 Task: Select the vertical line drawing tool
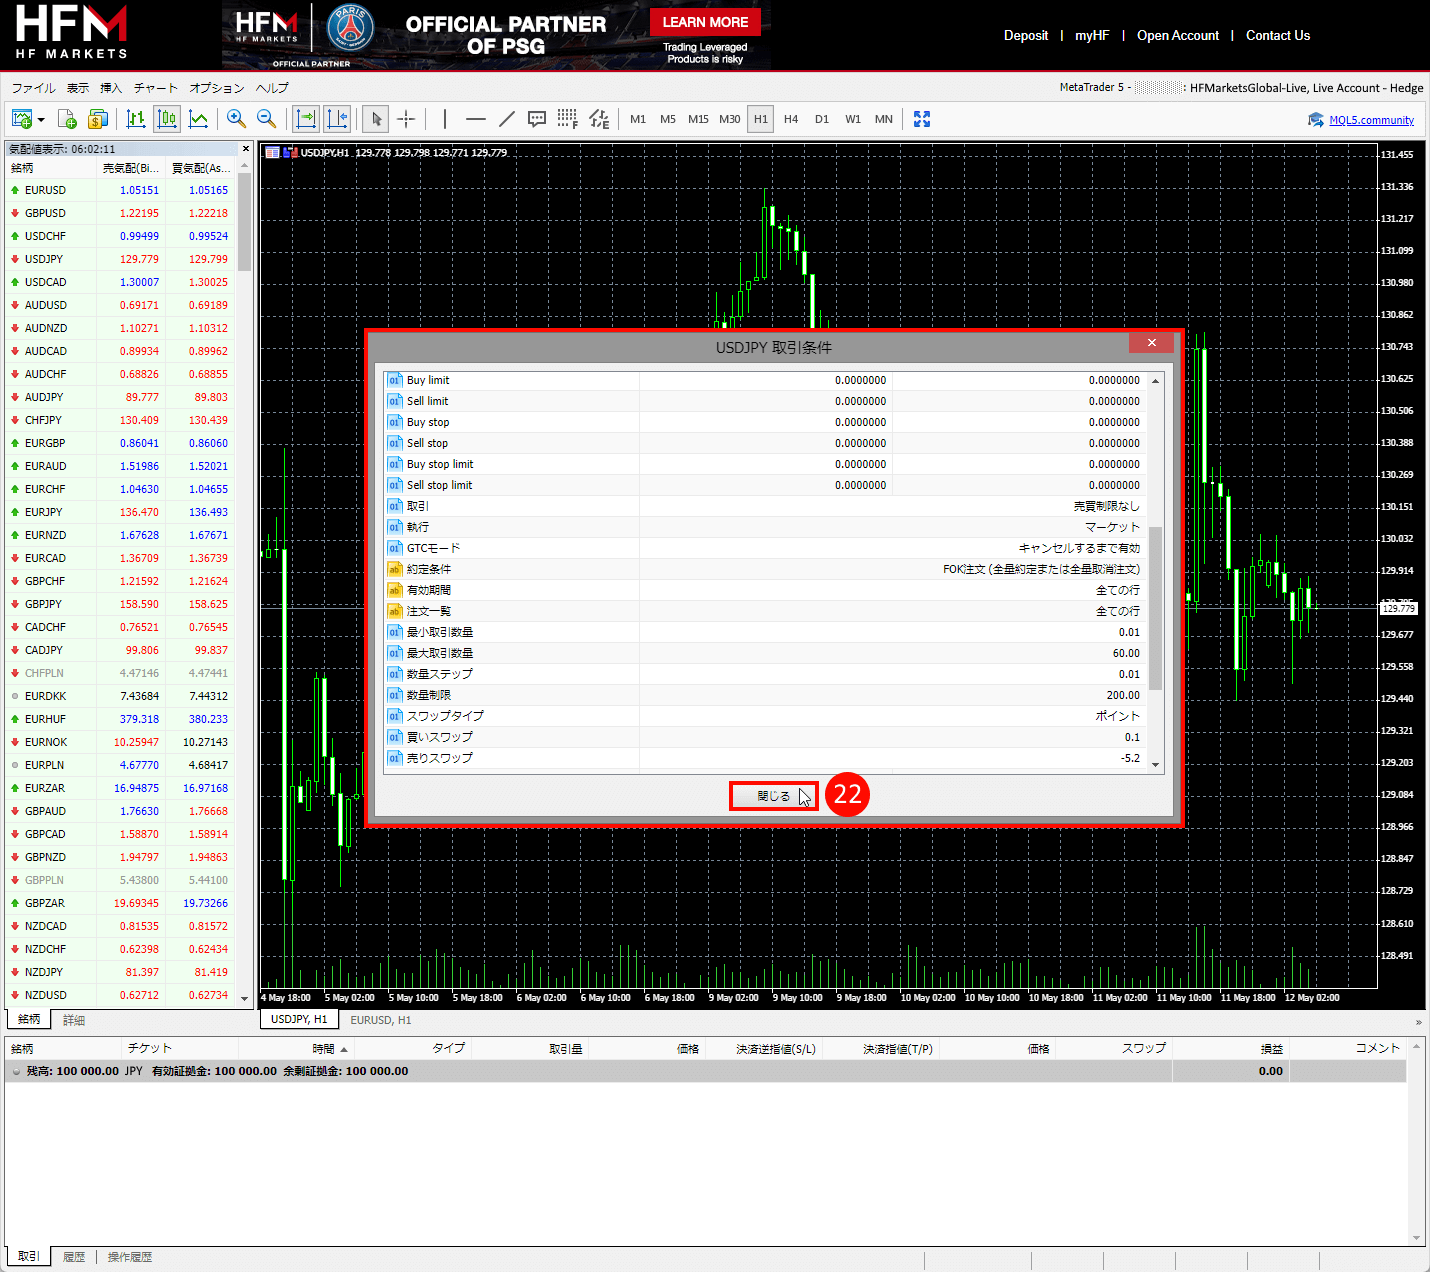tap(445, 119)
